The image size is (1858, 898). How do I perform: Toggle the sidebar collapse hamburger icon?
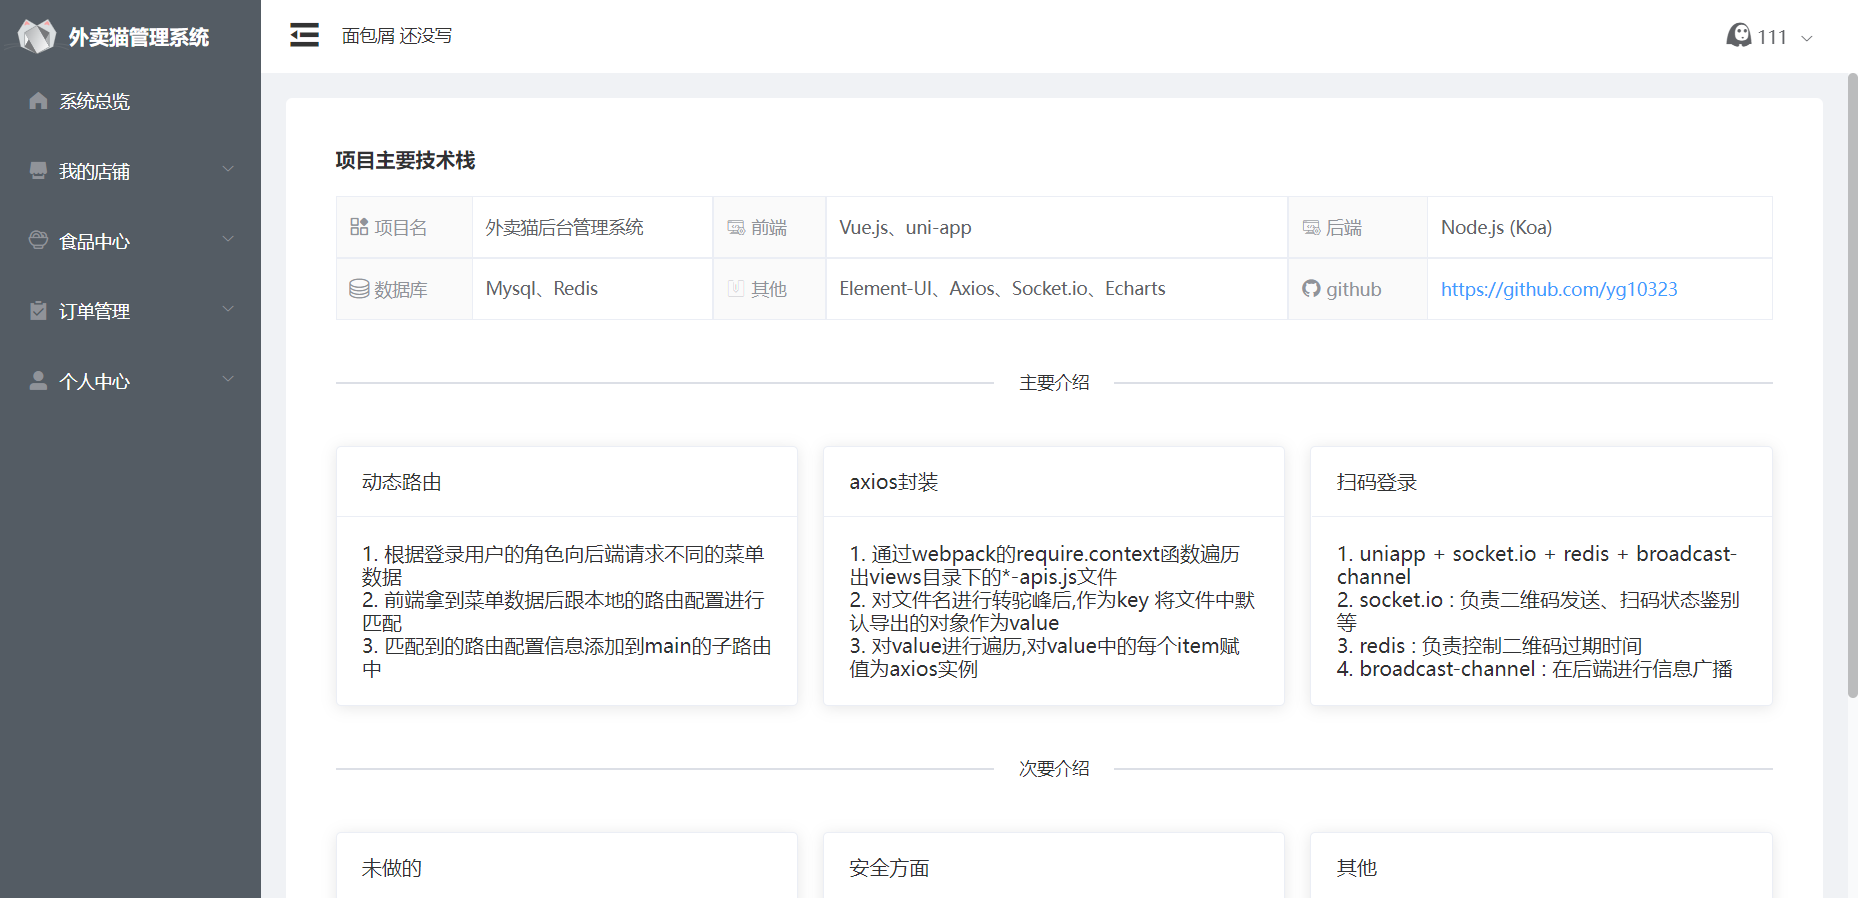(x=304, y=35)
